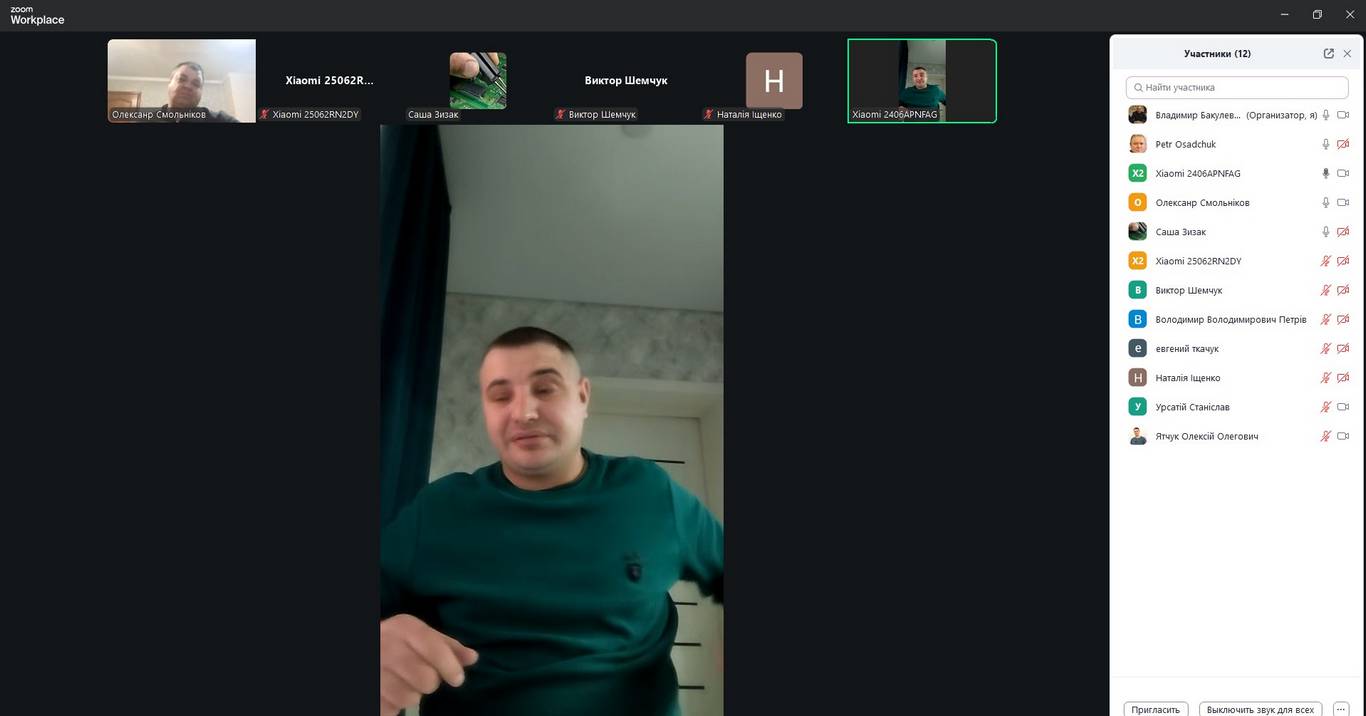Click camera icon for Урсатій Станіслав
Viewport: 1366px width, 716px height.
pos(1343,407)
